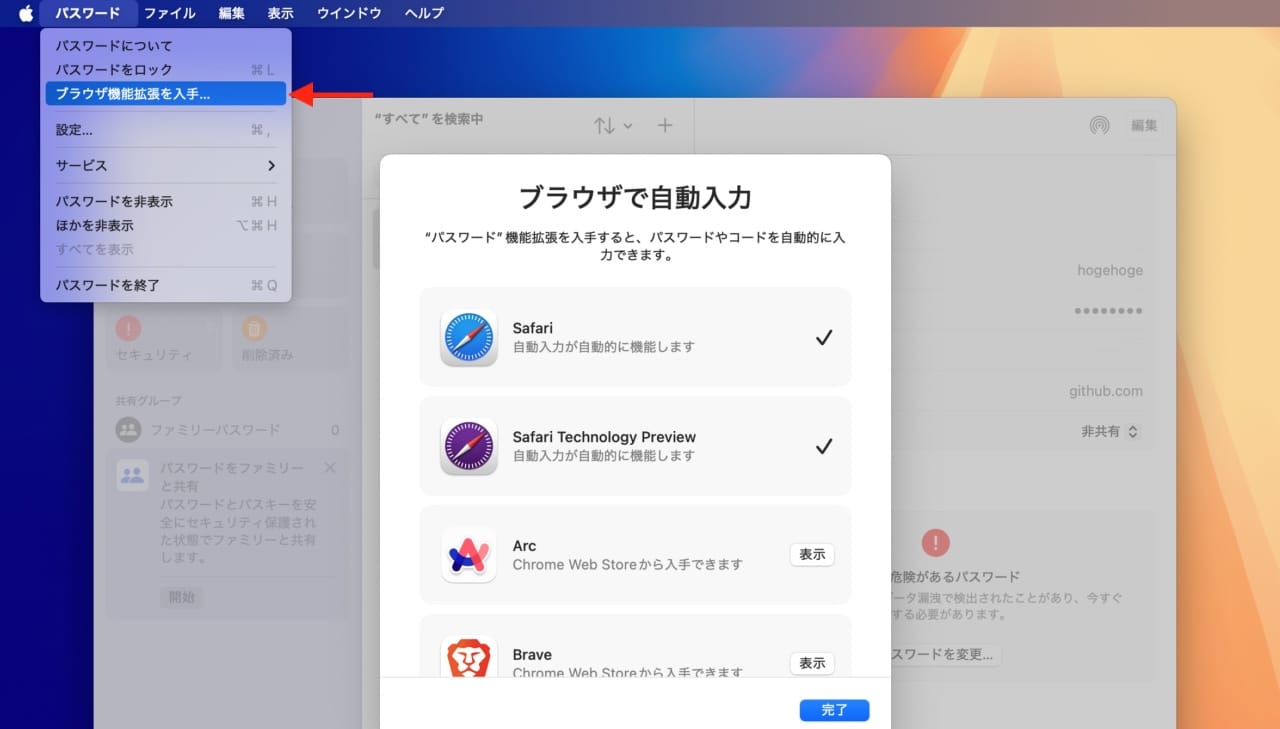Click the Brave browser icon
1280x729 pixels.
(x=469, y=657)
